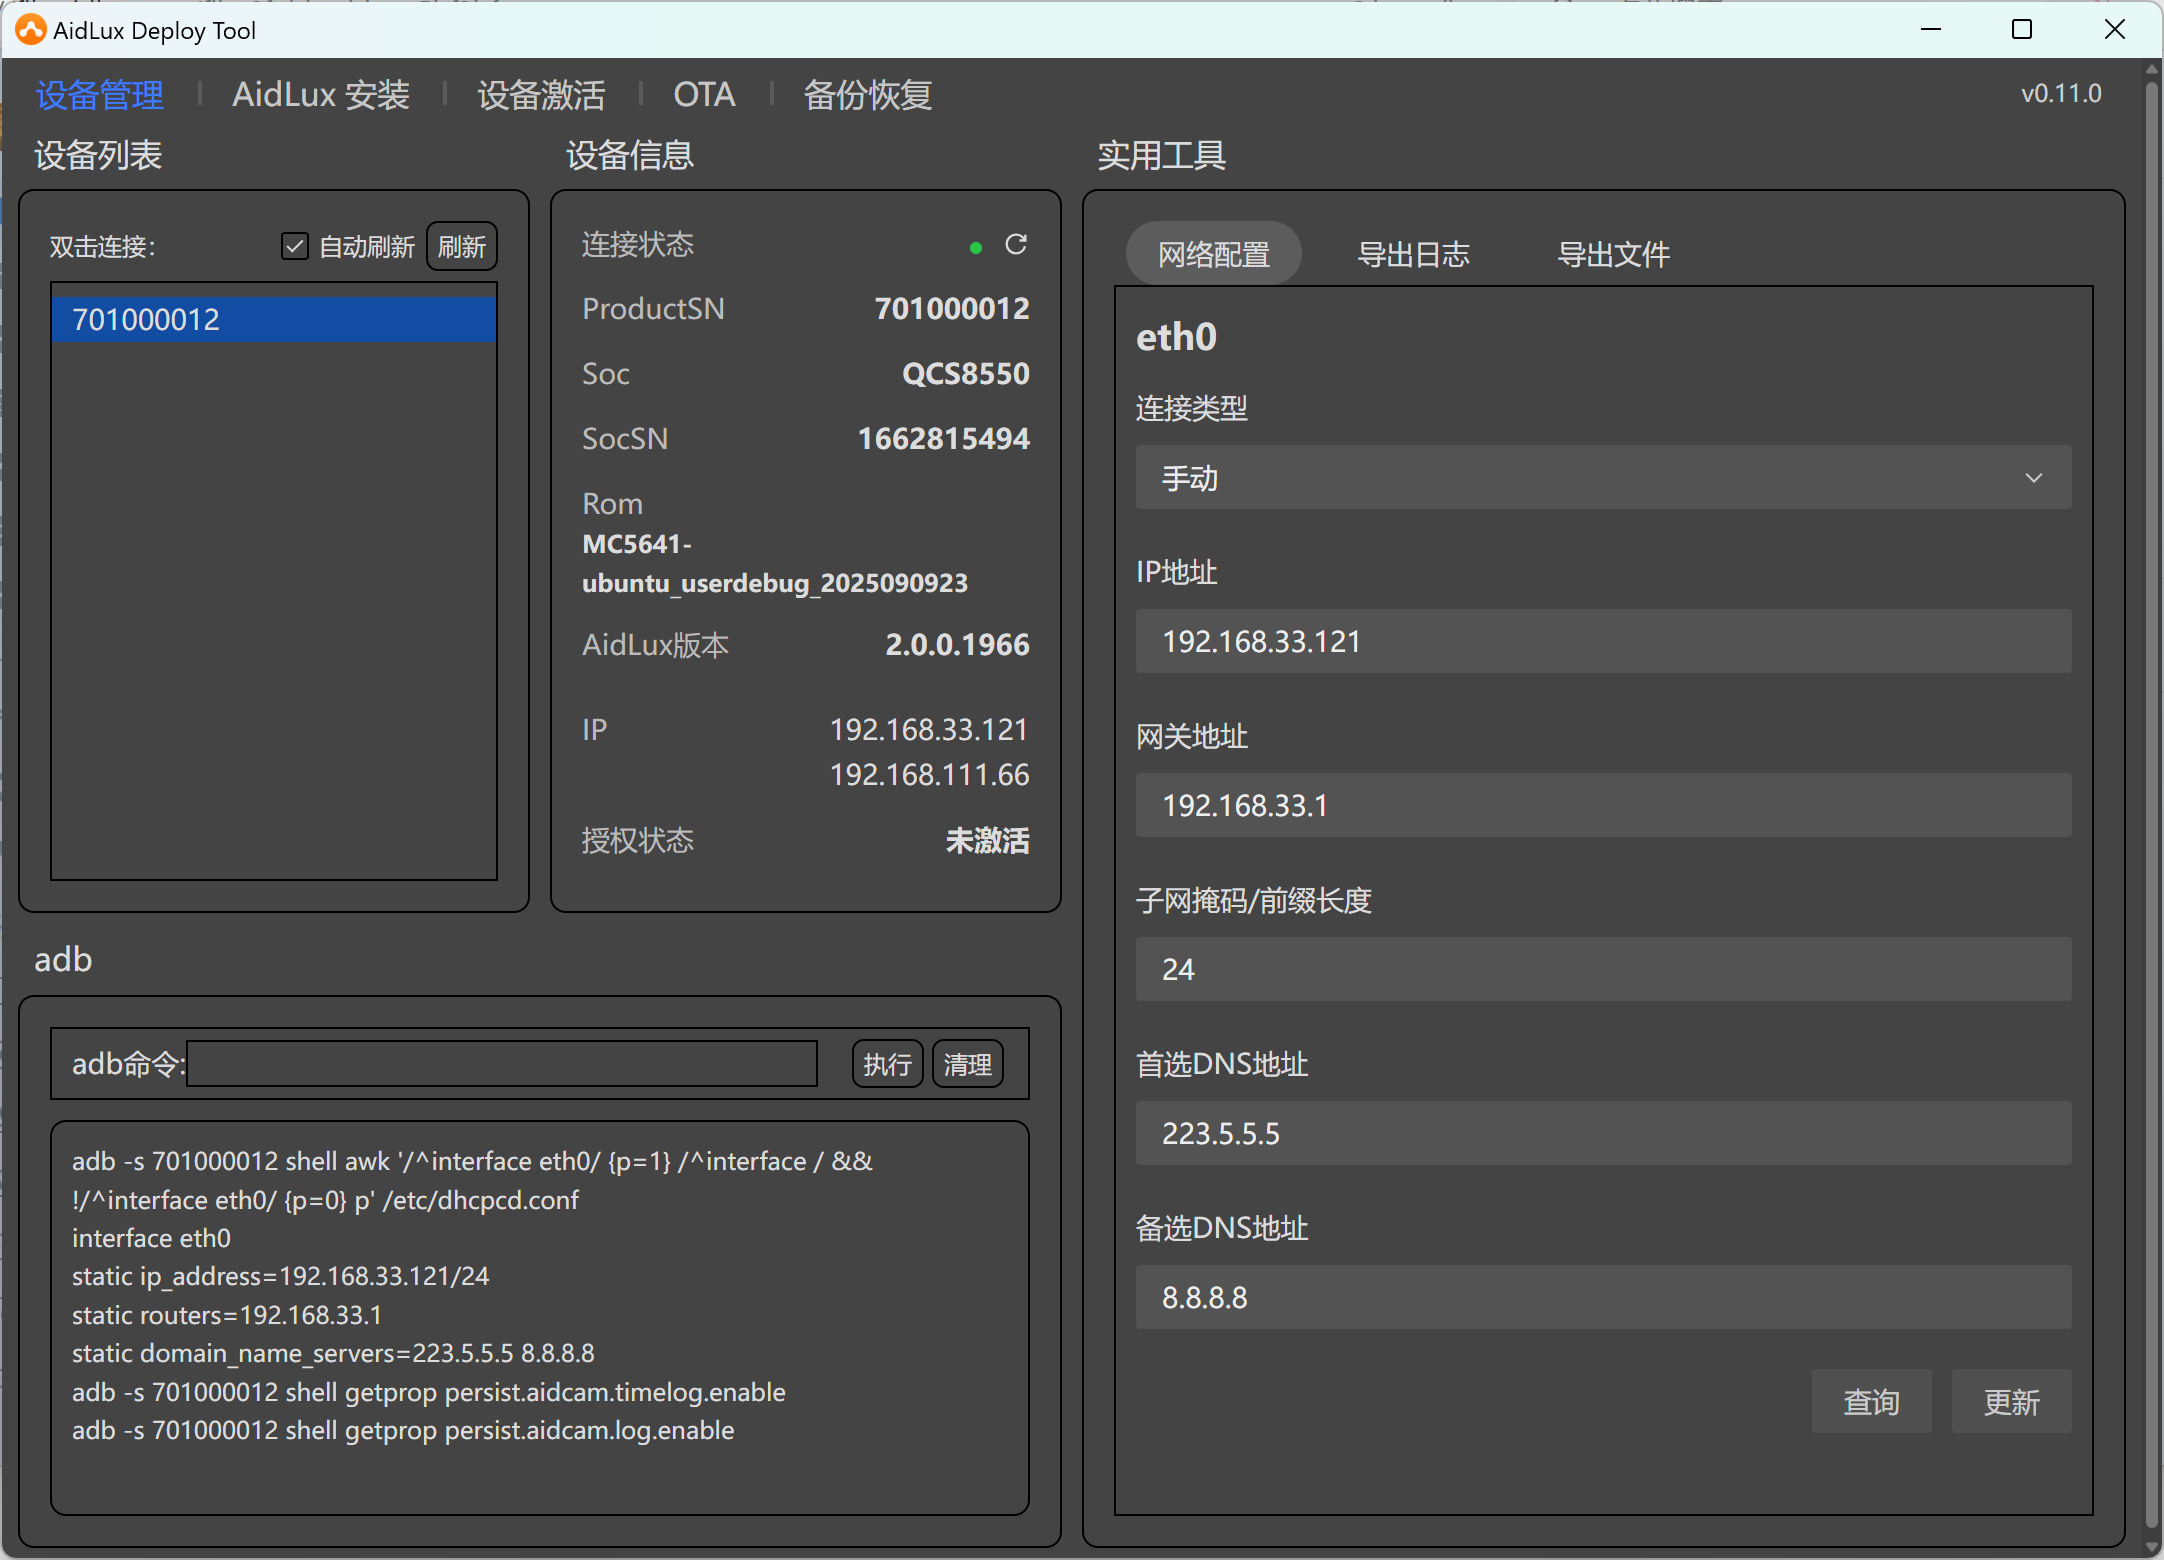Click the 执行 execute adb button
Screen dimensions: 2164x1560
coord(887,1064)
